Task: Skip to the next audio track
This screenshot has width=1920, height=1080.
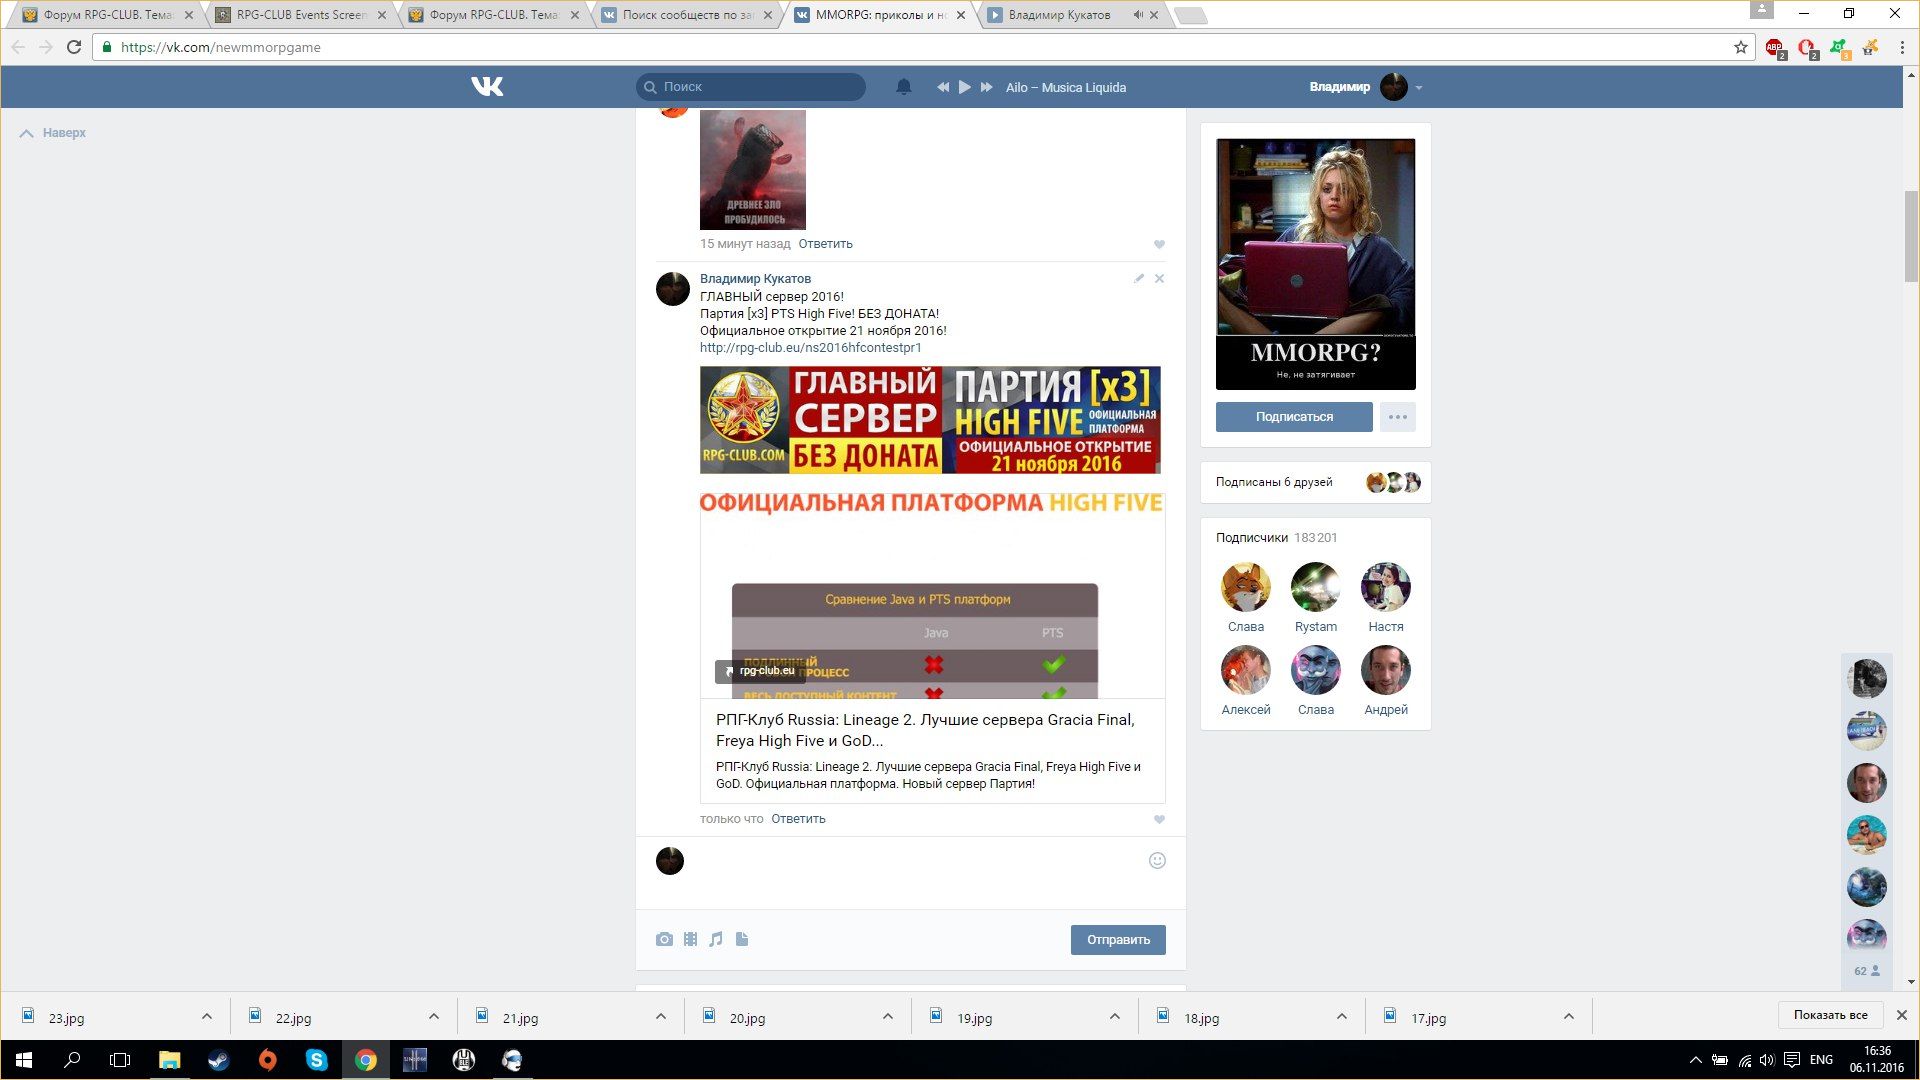Action: click(x=987, y=87)
